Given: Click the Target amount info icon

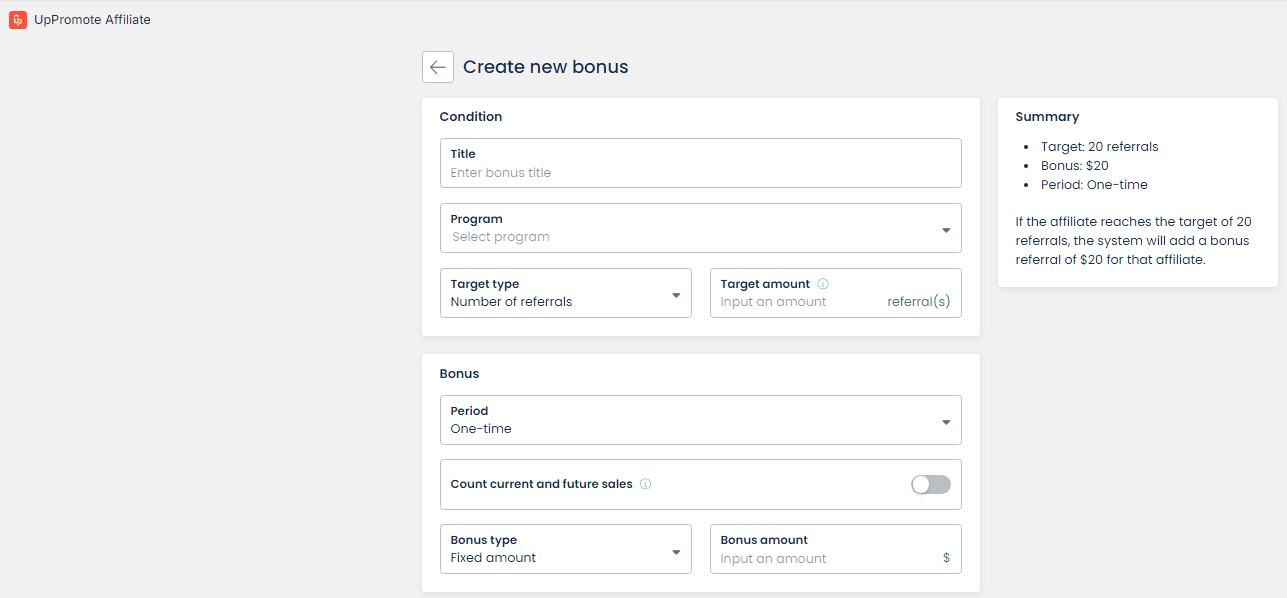Looking at the screenshot, I should [x=823, y=284].
